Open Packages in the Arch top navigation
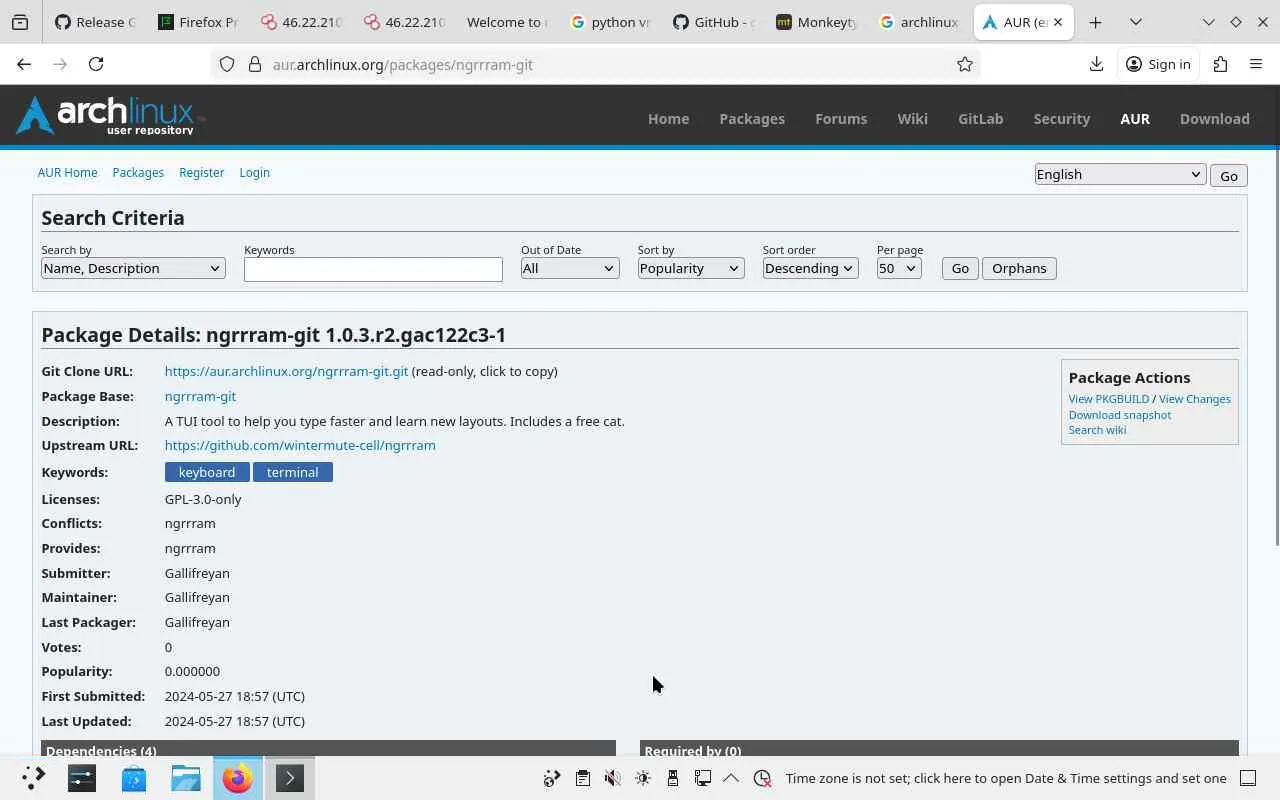Viewport: 1280px width, 800px height. point(752,118)
